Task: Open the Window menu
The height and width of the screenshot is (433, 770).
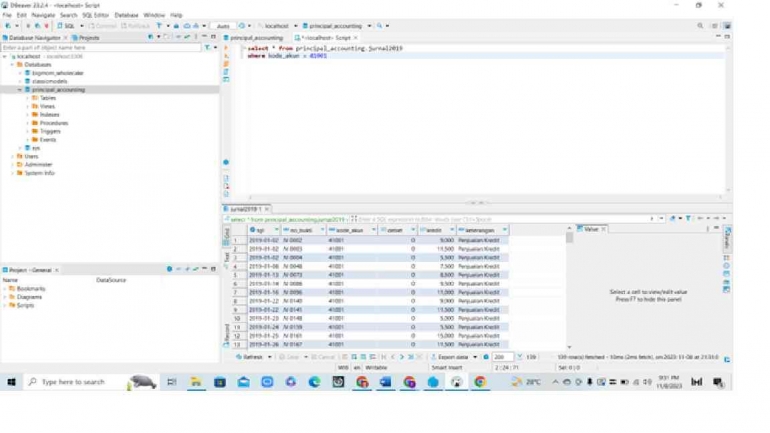Action: coord(154,15)
